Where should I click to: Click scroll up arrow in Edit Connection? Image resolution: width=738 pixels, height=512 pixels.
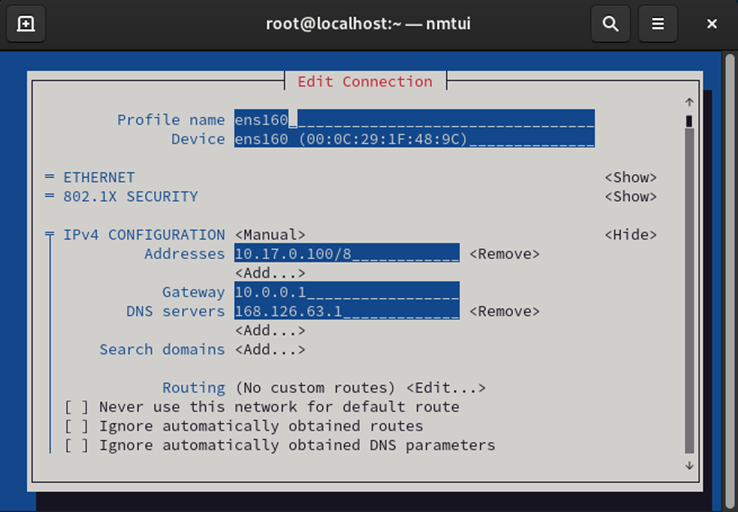[689, 102]
